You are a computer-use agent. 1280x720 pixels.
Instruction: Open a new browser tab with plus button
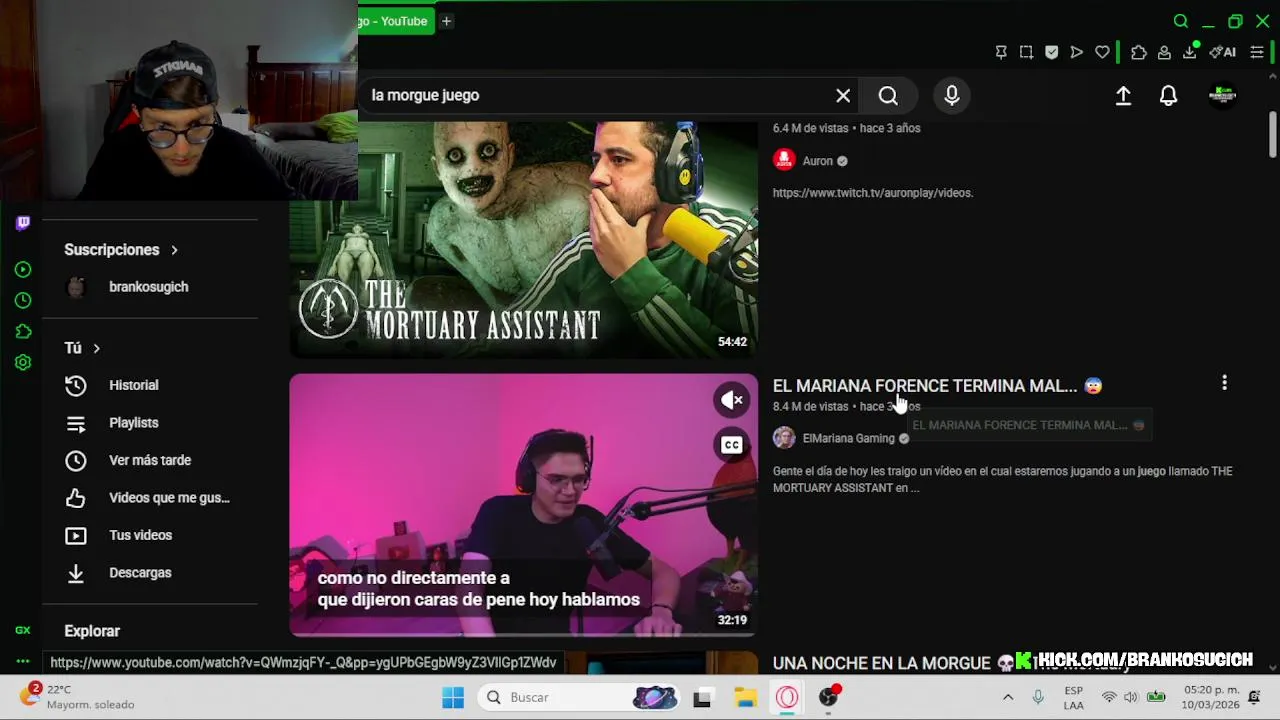coord(447,21)
